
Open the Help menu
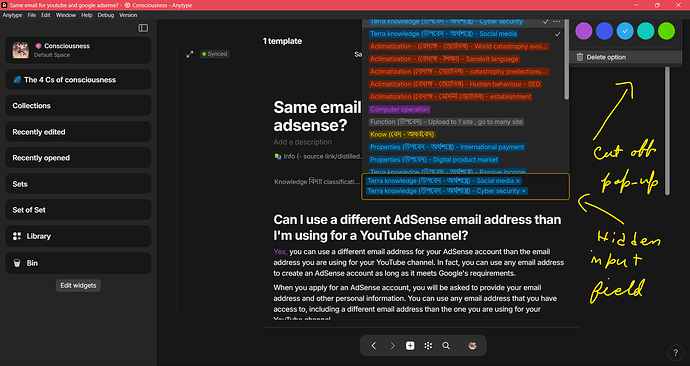(x=87, y=15)
